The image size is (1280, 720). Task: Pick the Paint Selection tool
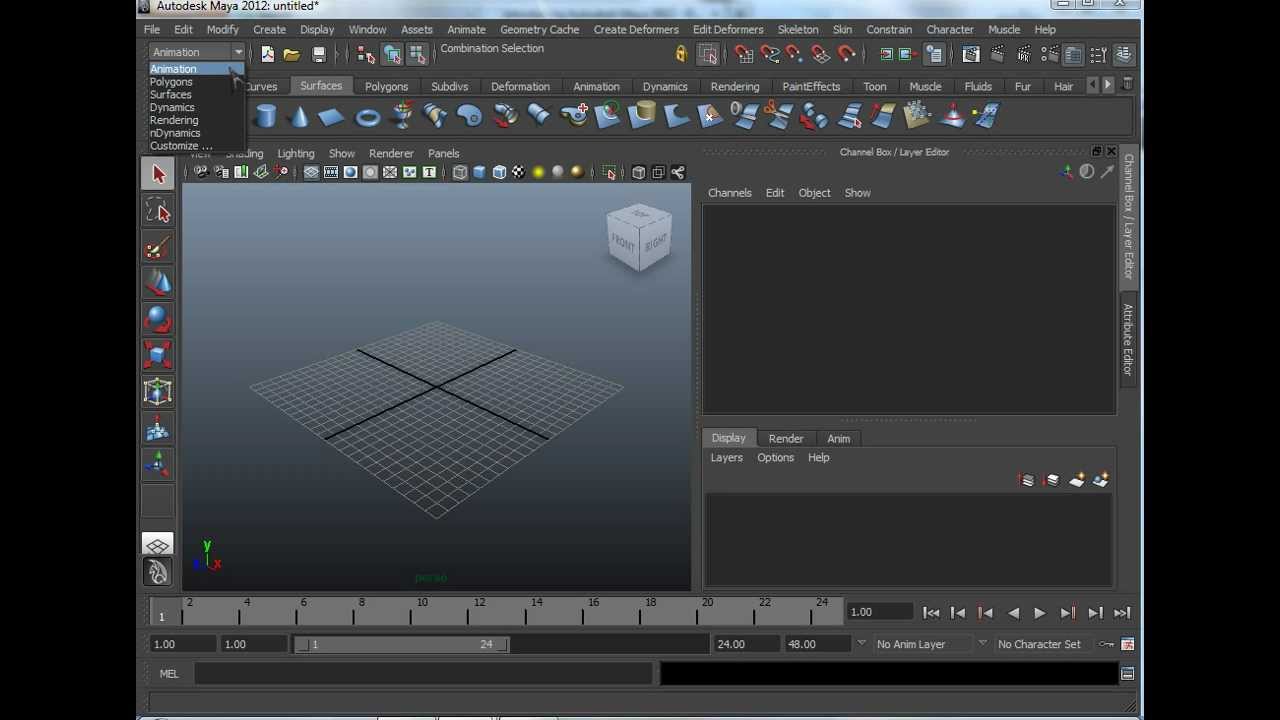point(158,247)
